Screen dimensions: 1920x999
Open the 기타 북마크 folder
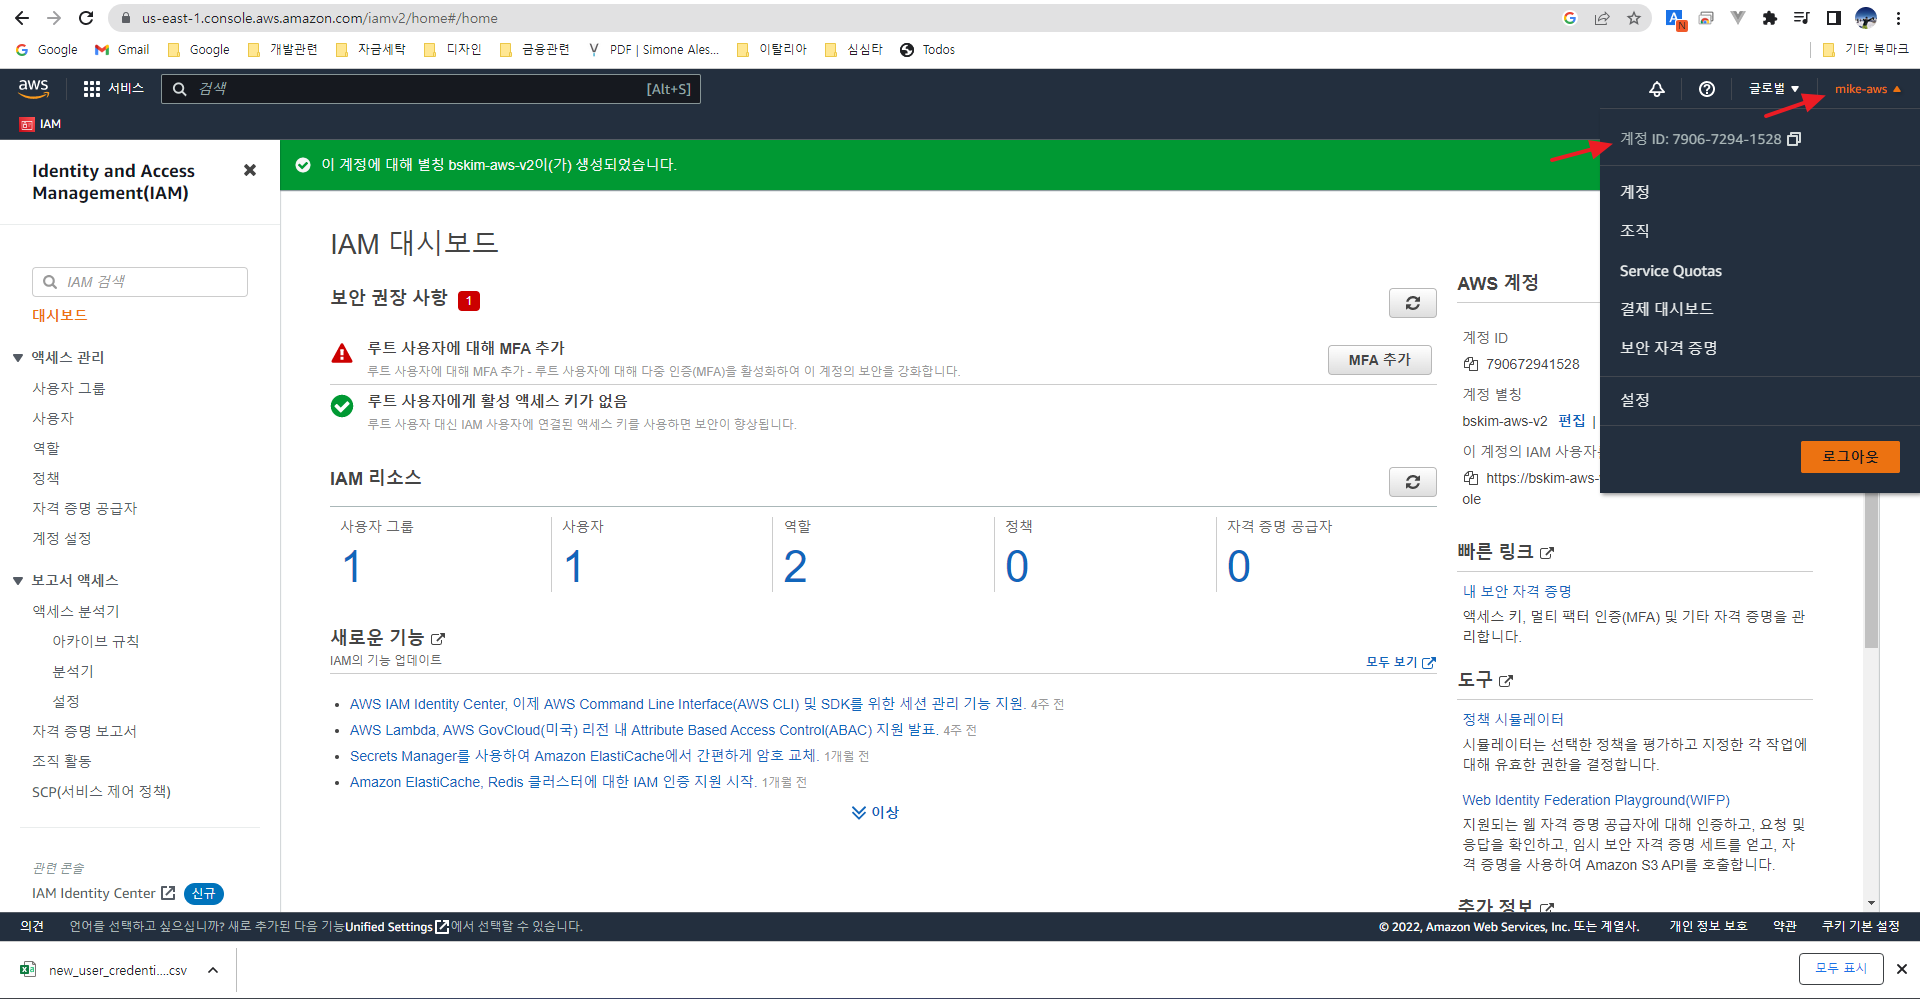coord(1866,49)
